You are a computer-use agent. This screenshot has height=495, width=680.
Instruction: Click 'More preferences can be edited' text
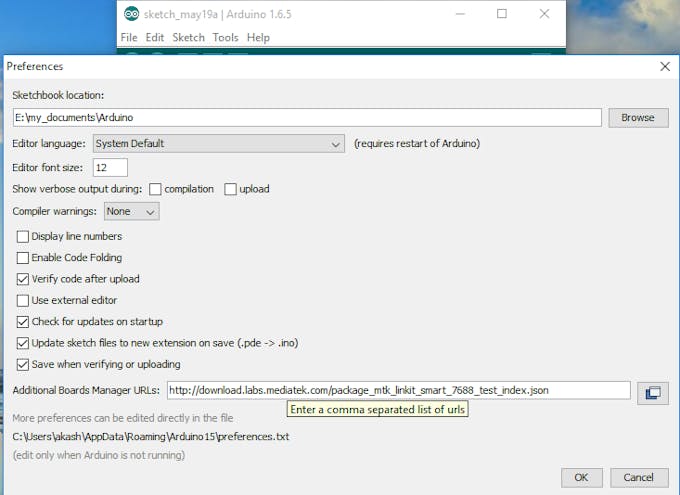point(123,418)
